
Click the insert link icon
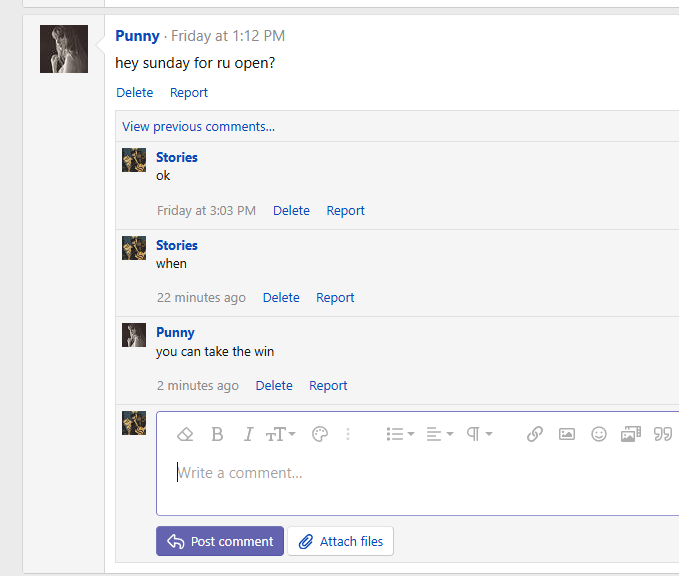535,434
